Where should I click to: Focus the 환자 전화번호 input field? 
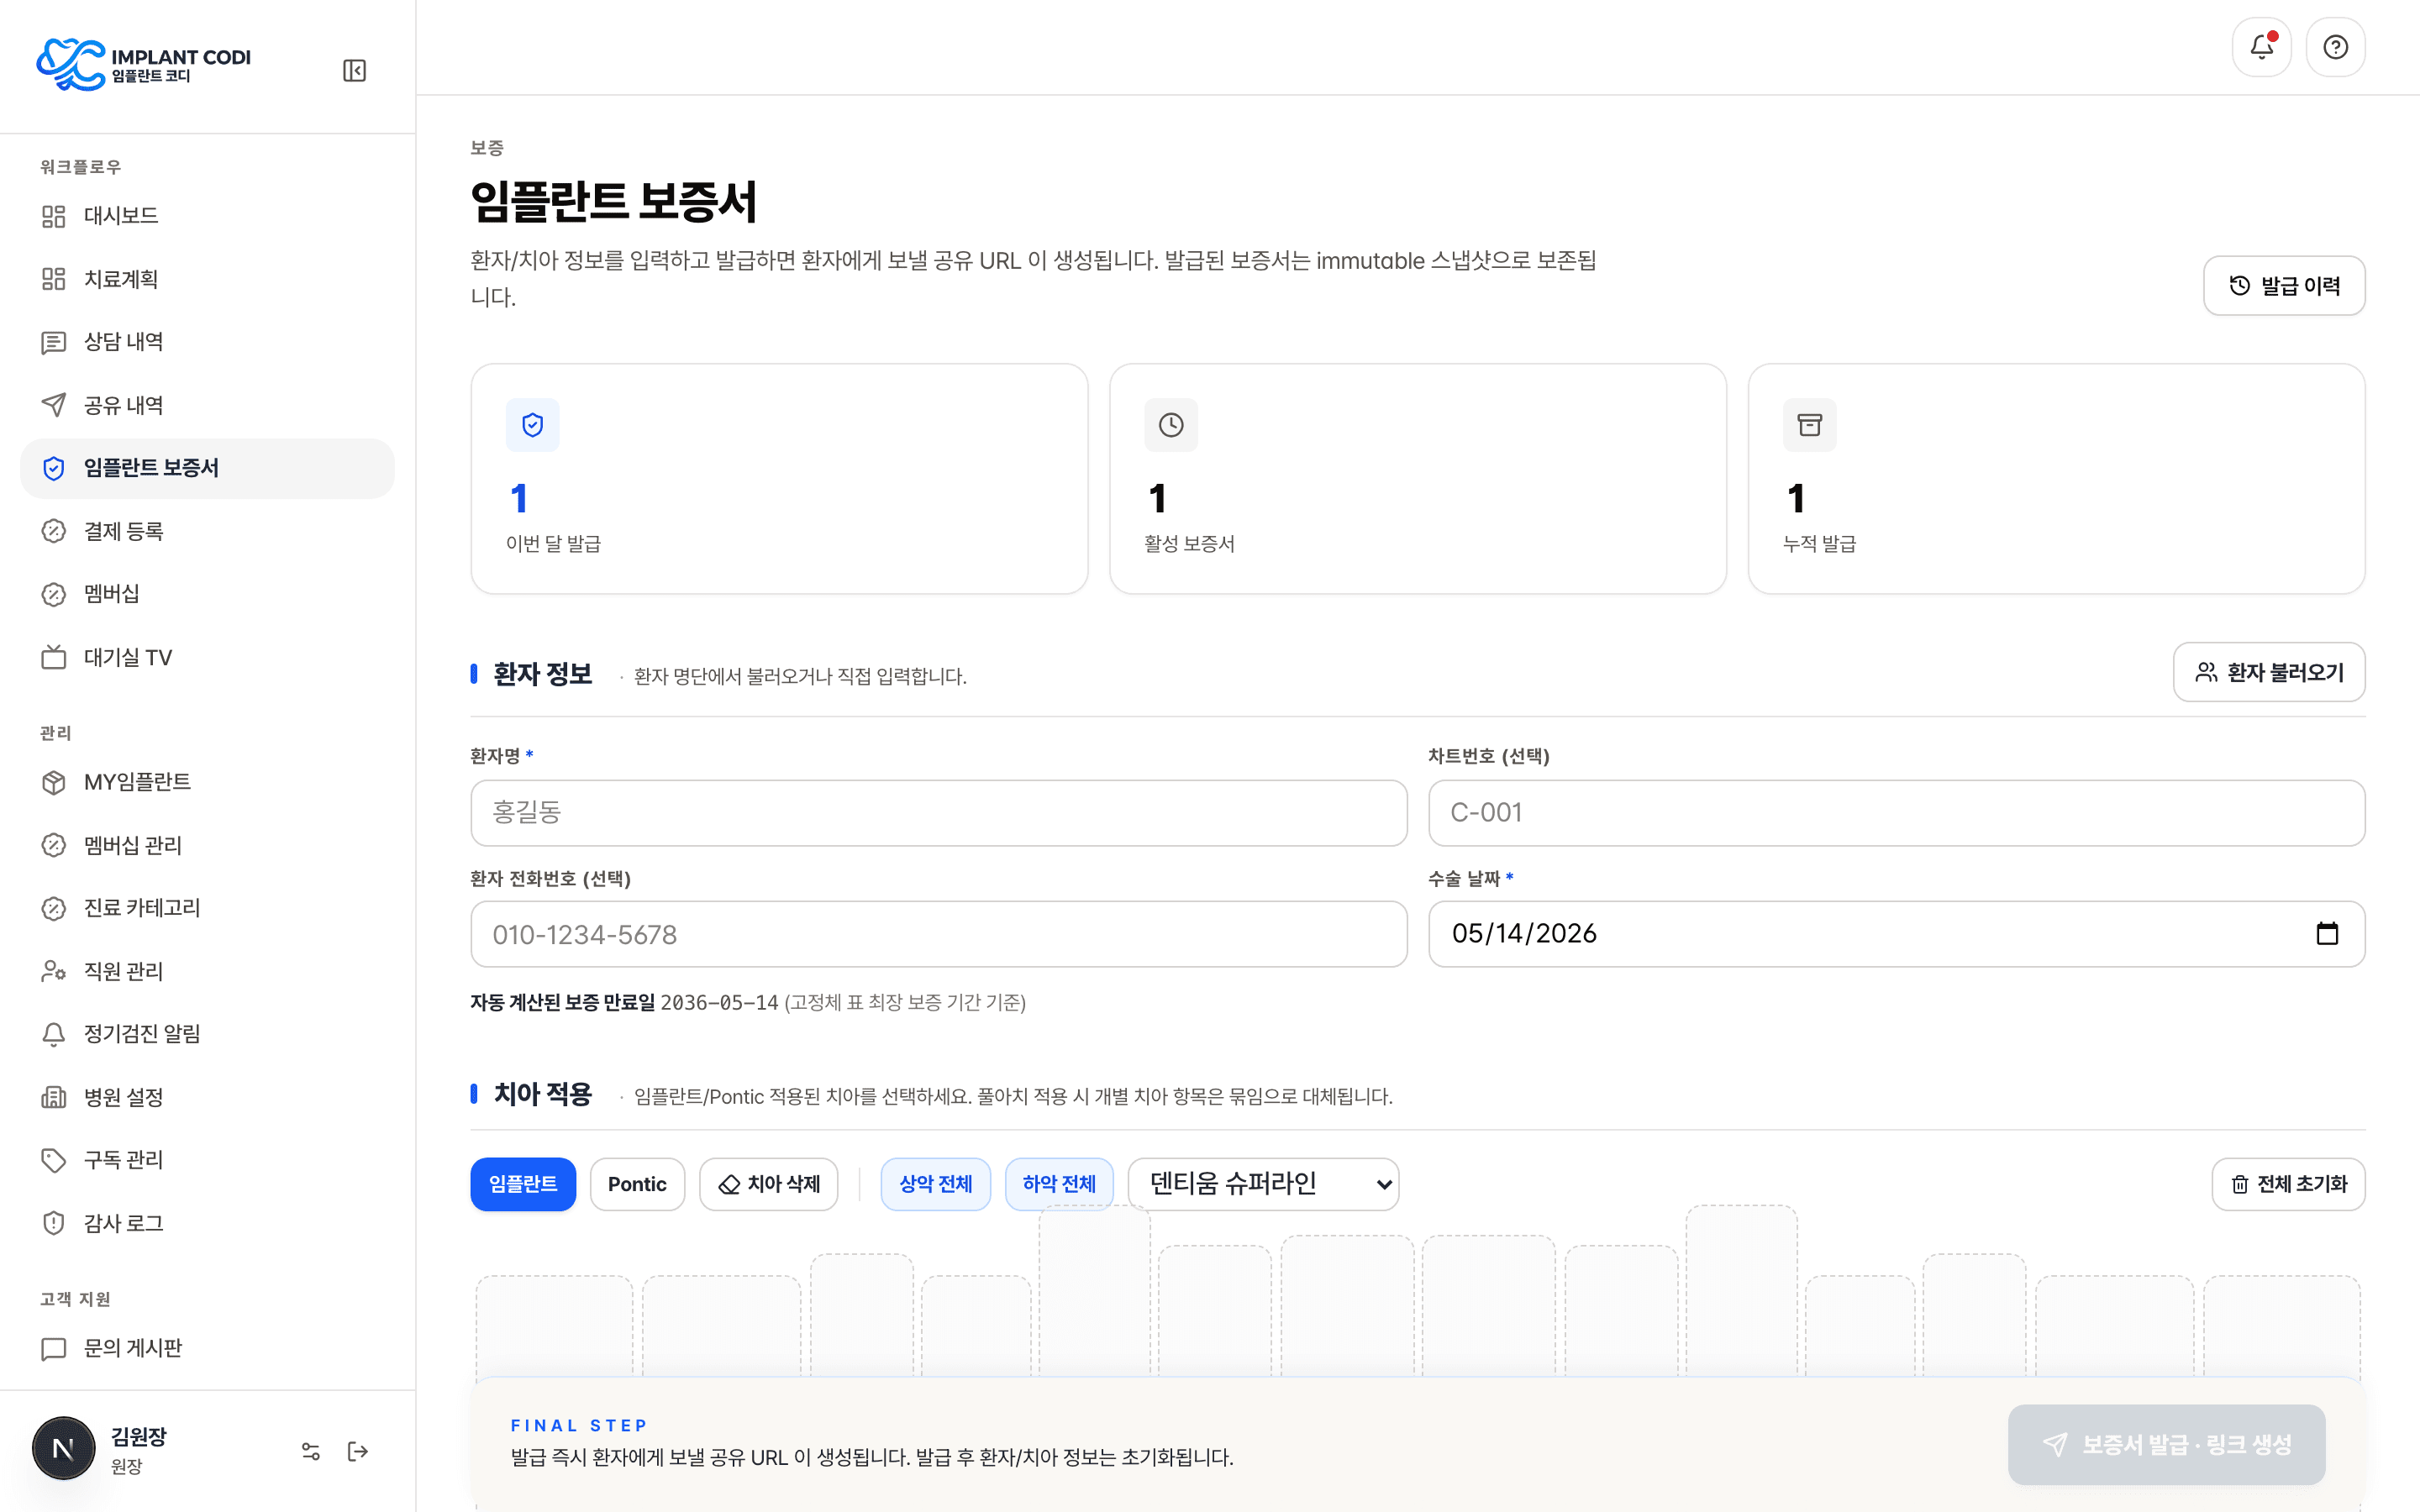(938, 934)
